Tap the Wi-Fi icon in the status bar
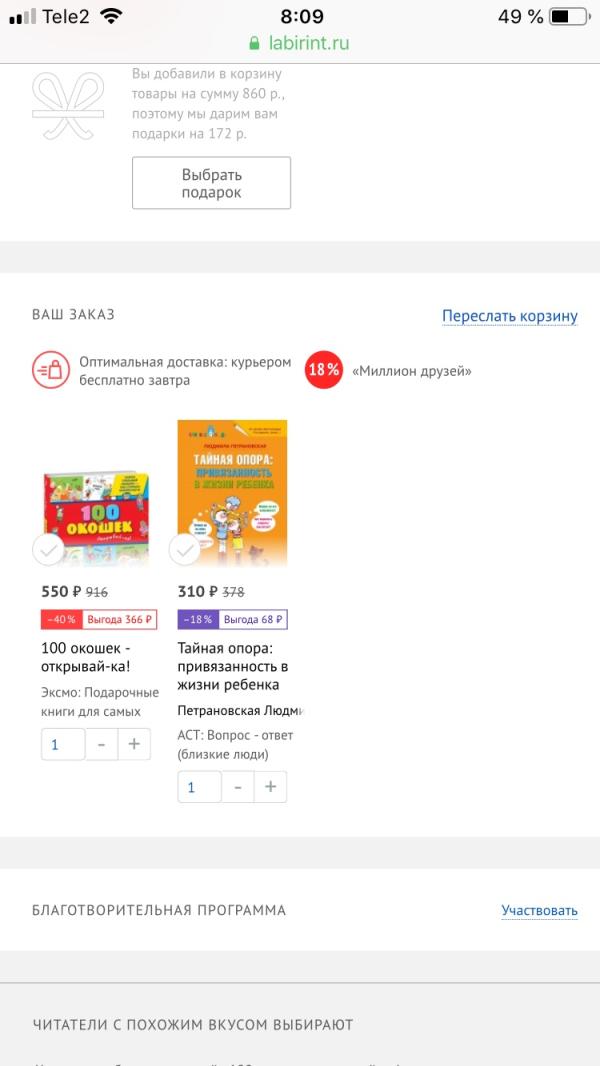The width and height of the screenshot is (600, 1066). (x=109, y=16)
